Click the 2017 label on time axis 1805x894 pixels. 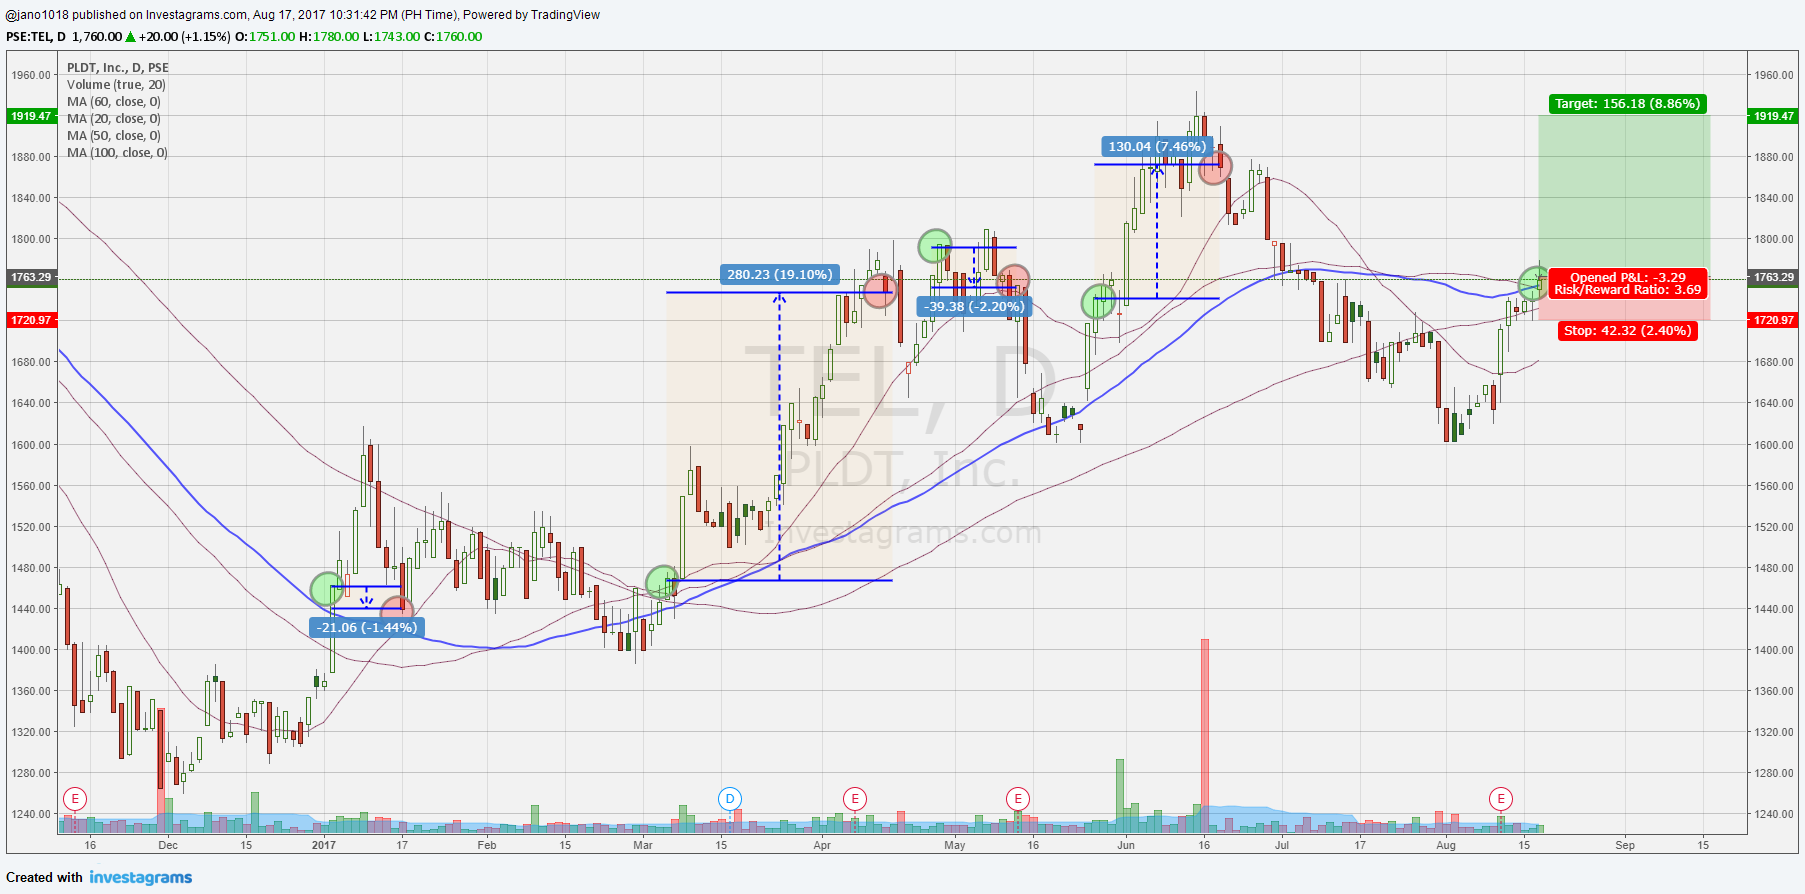pos(323,846)
